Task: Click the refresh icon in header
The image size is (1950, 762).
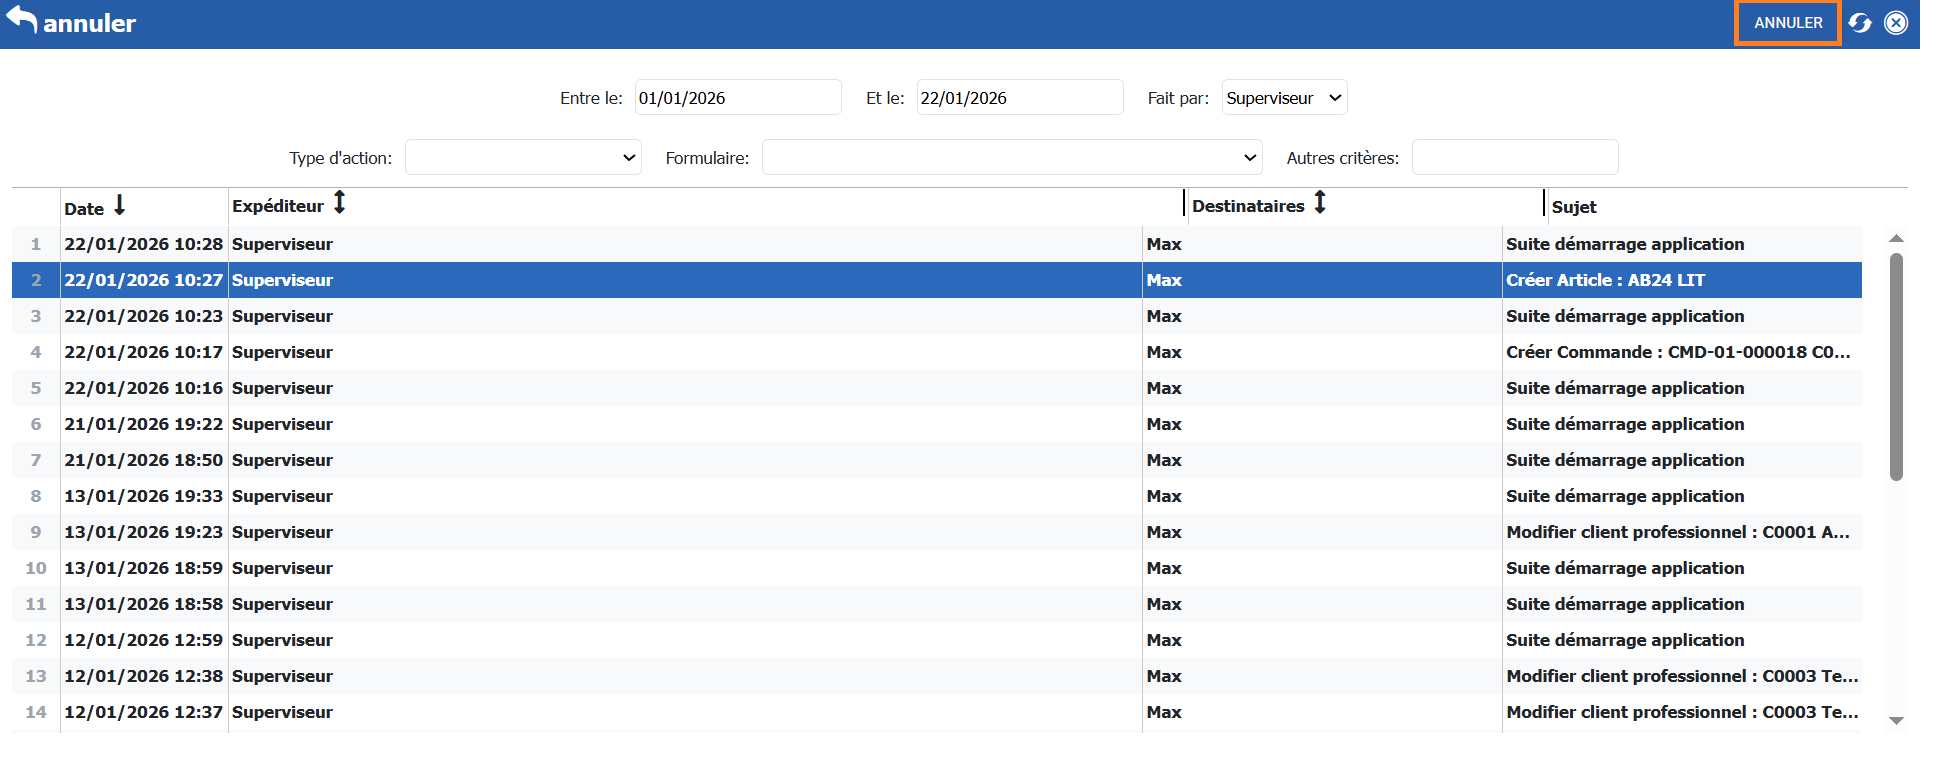Action: (x=1860, y=23)
